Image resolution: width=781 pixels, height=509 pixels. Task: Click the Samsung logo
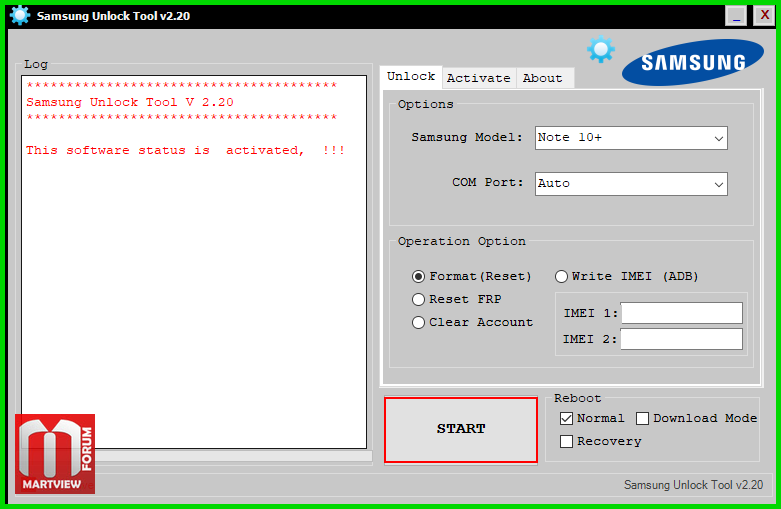pyautogui.click(x=692, y=62)
